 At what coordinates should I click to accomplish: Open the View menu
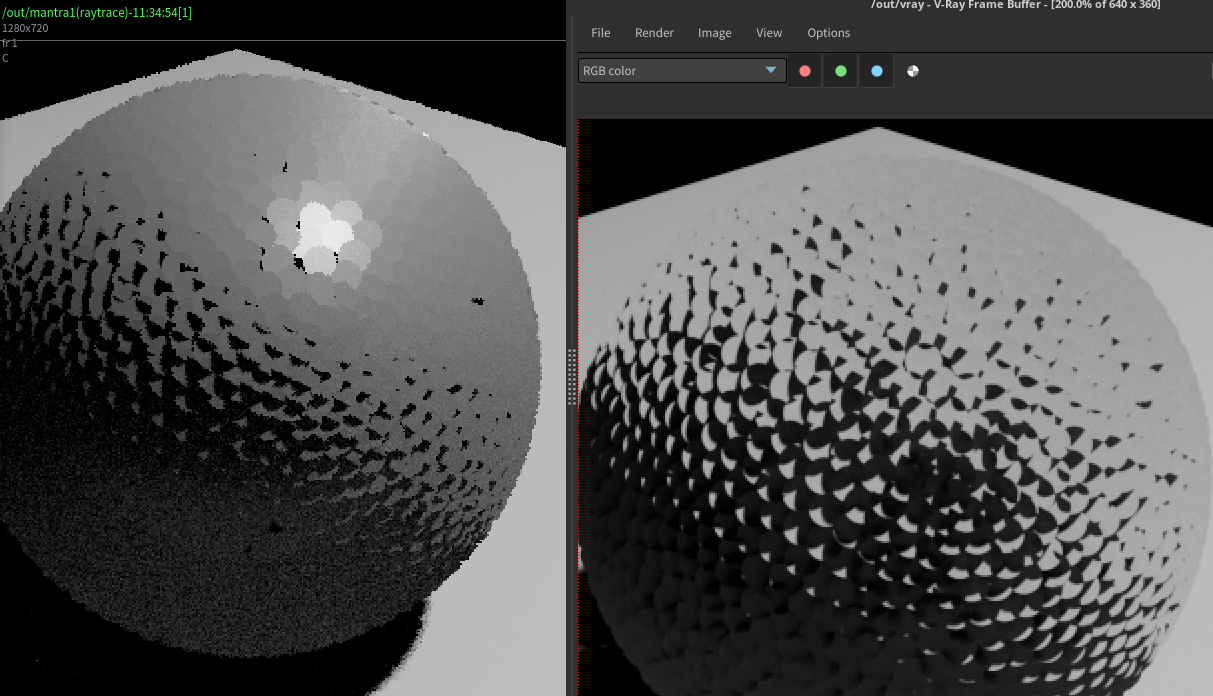(x=769, y=33)
